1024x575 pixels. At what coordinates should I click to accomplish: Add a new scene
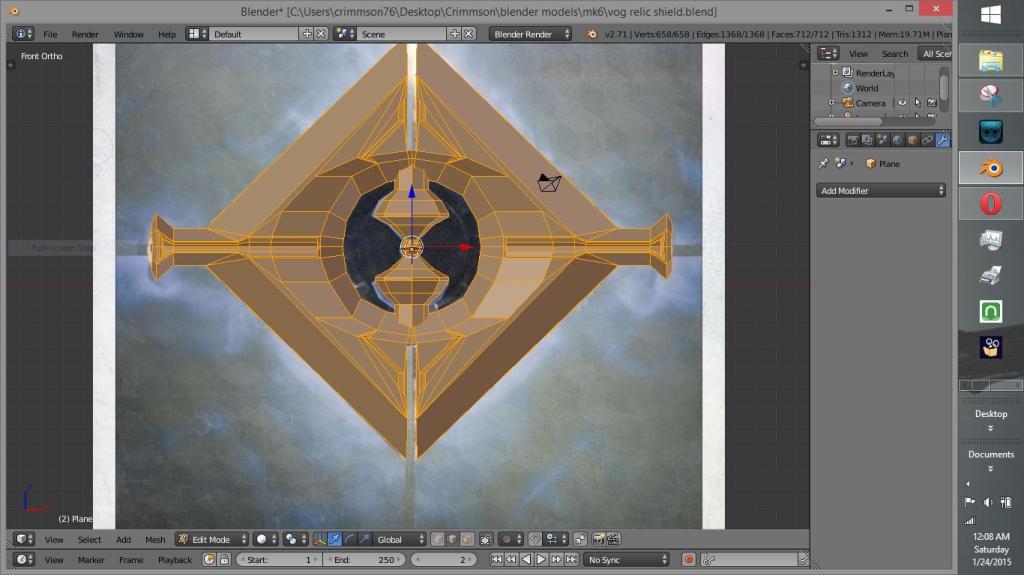click(455, 34)
